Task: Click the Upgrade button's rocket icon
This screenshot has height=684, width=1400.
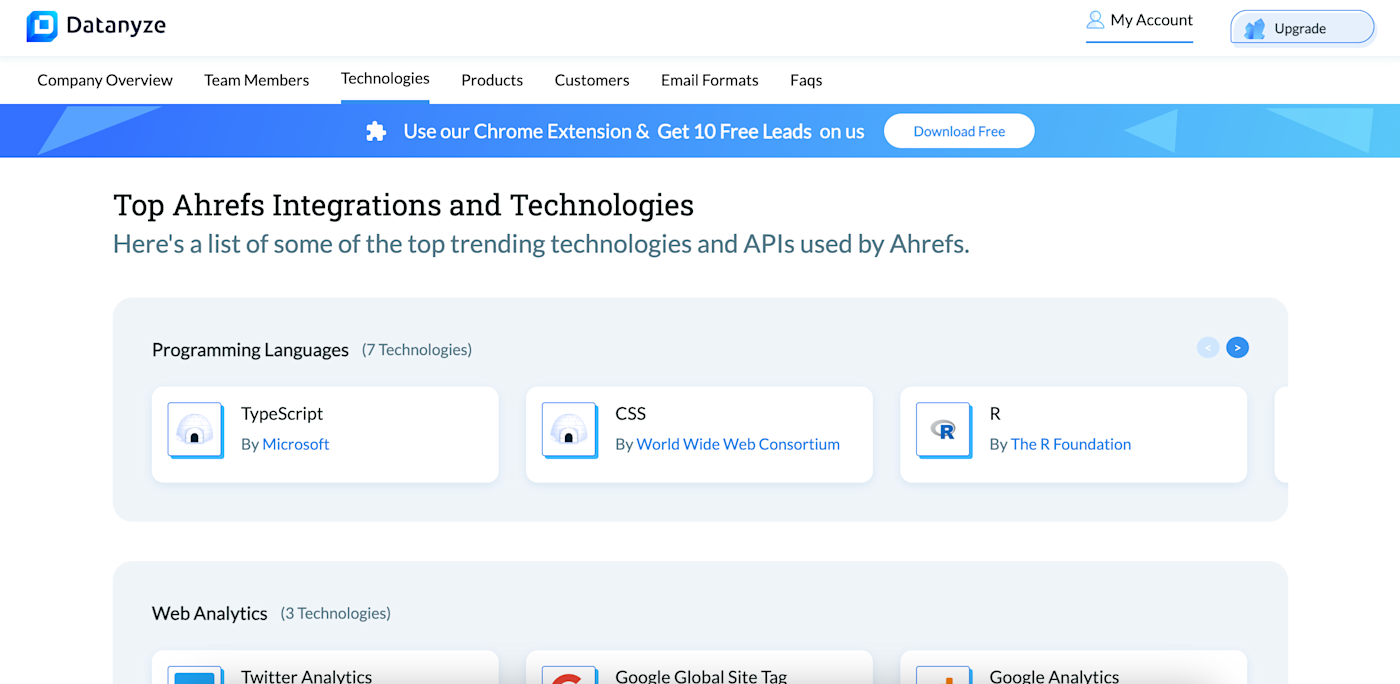Action: pyautogui.click(x=1255, y=29)
